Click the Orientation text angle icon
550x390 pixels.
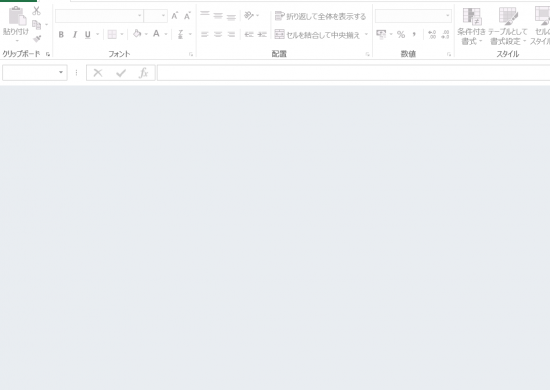pyautogui.click(x=249, y=15)
